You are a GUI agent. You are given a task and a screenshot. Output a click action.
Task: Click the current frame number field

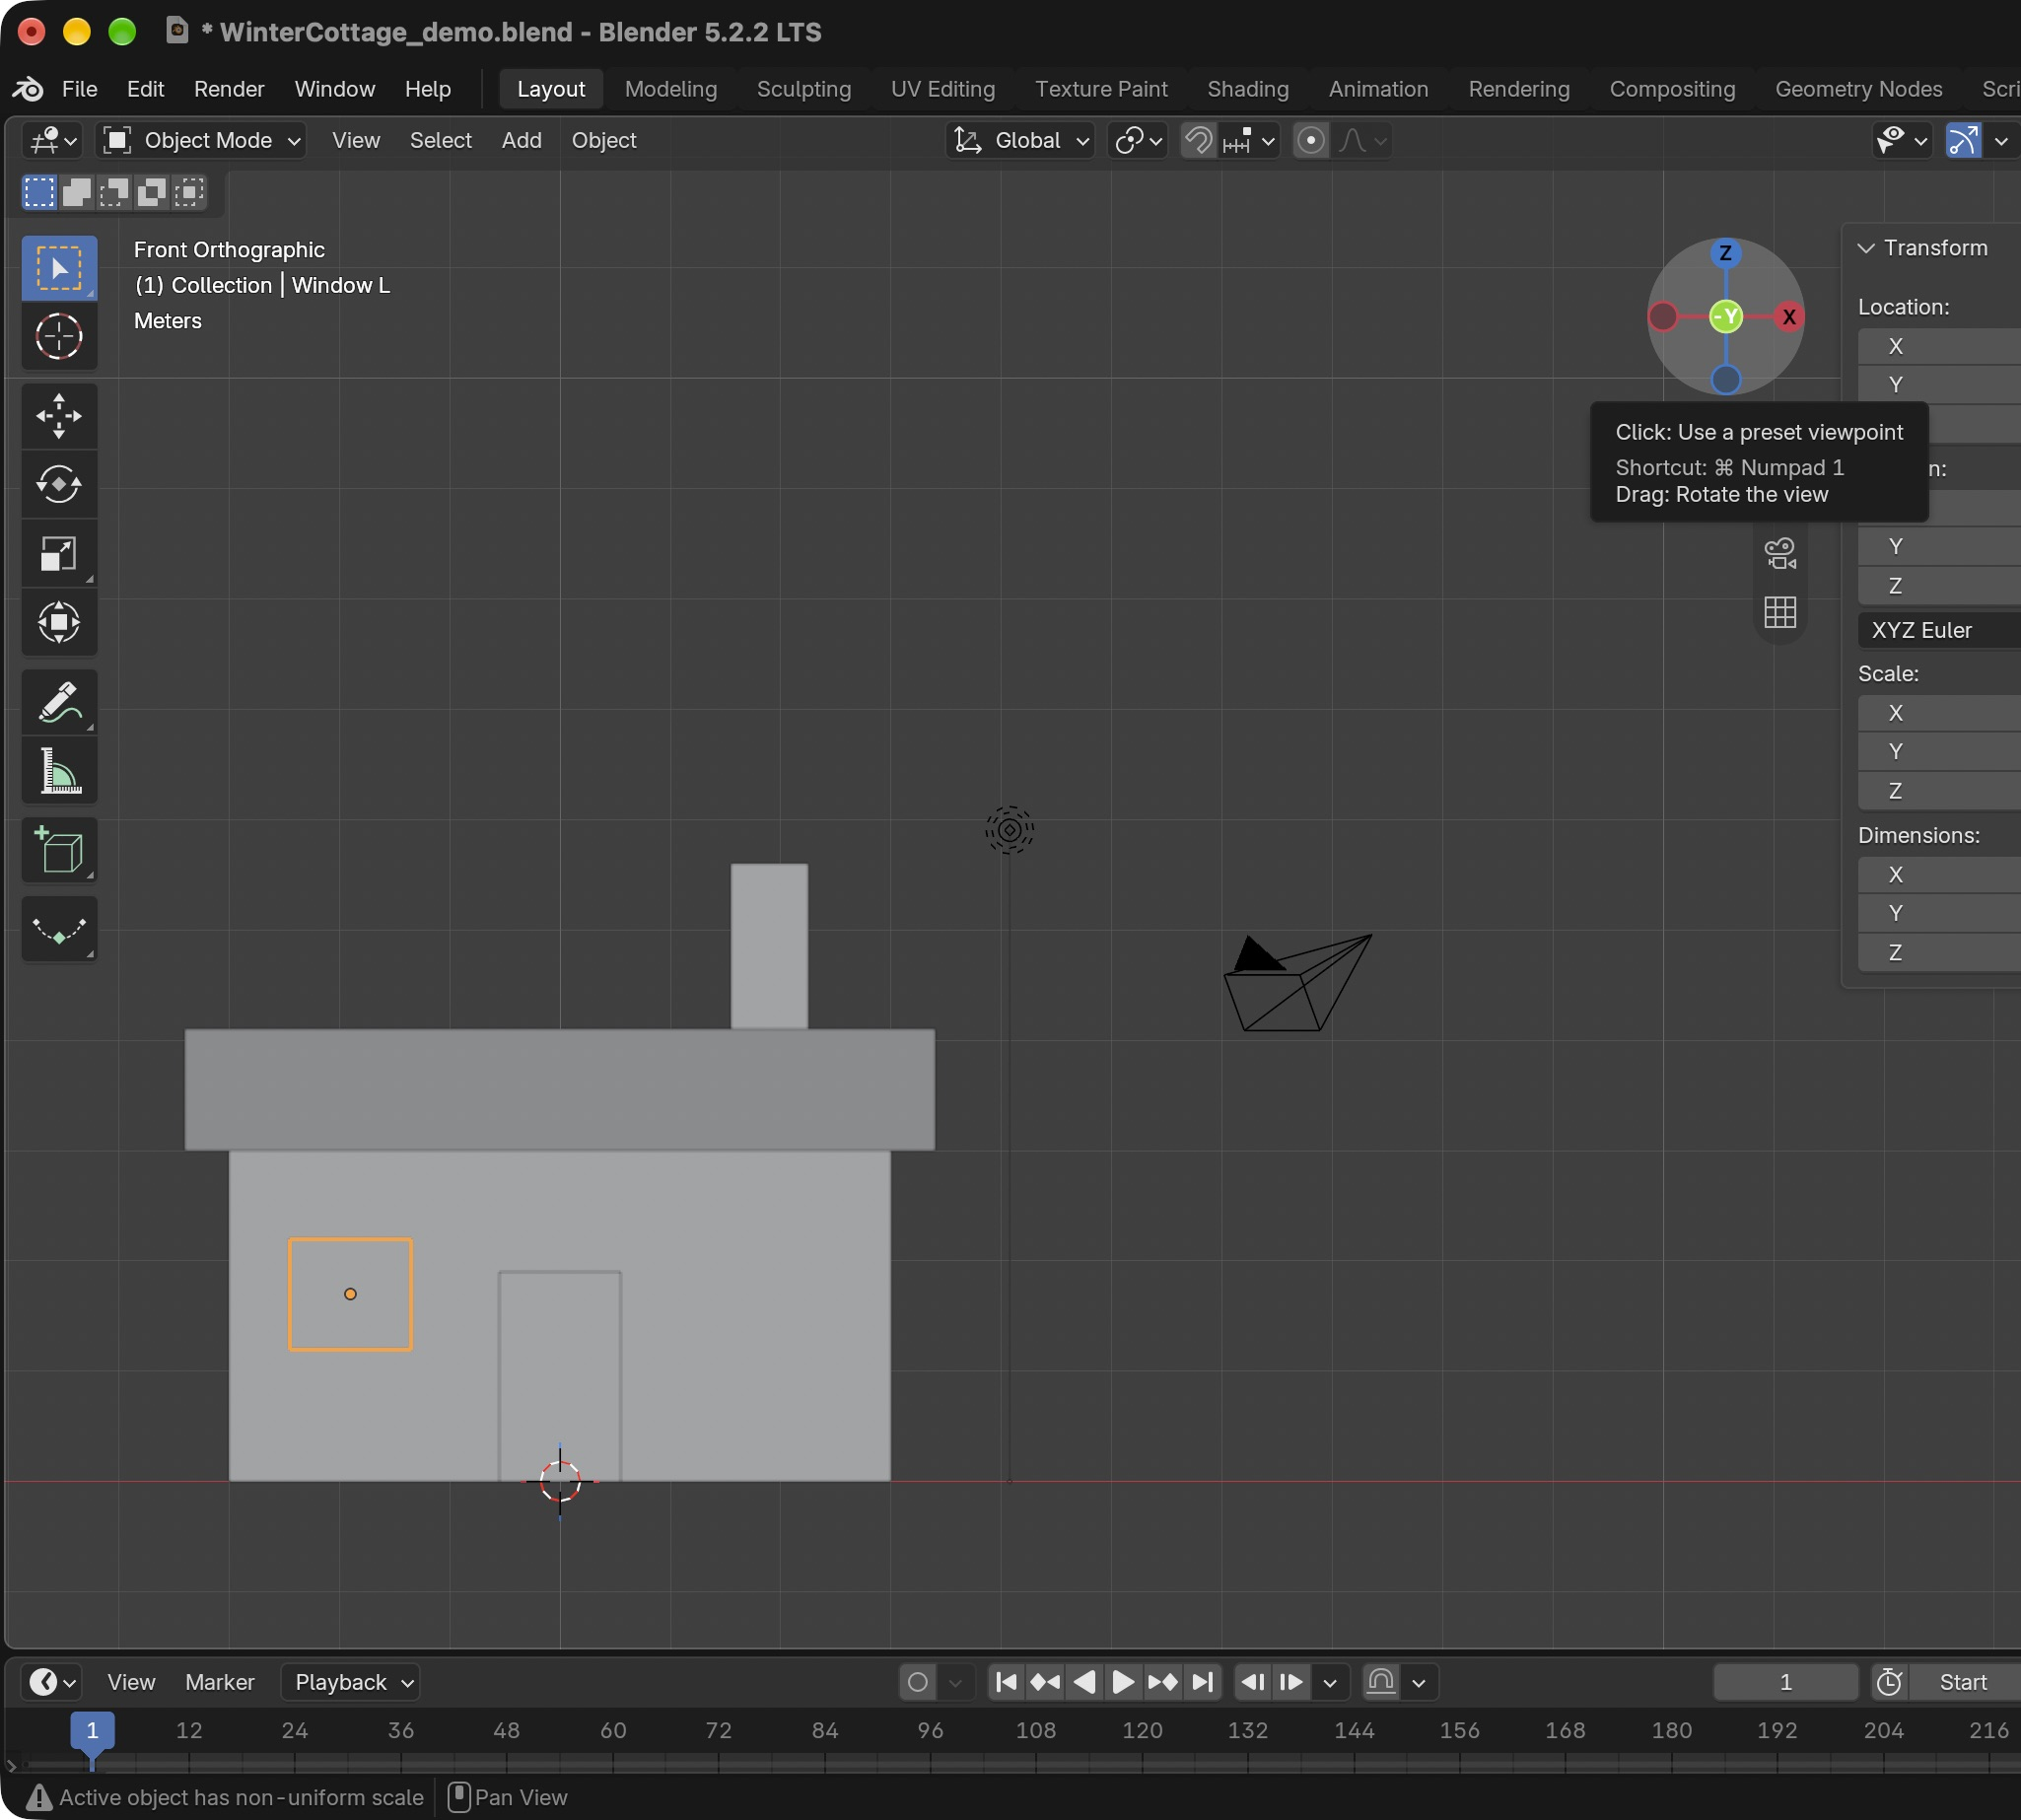[1785, 1682]
